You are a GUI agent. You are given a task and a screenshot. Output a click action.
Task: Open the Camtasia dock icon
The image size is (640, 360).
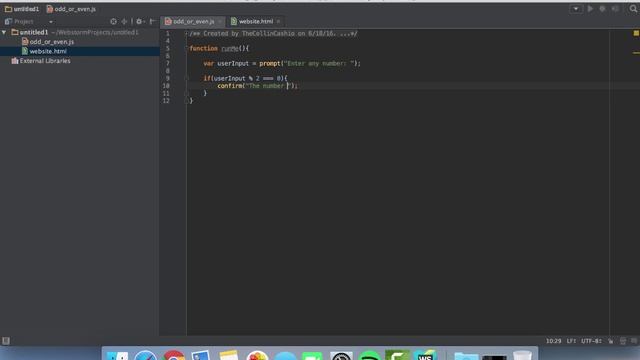[x=397, y=355]
